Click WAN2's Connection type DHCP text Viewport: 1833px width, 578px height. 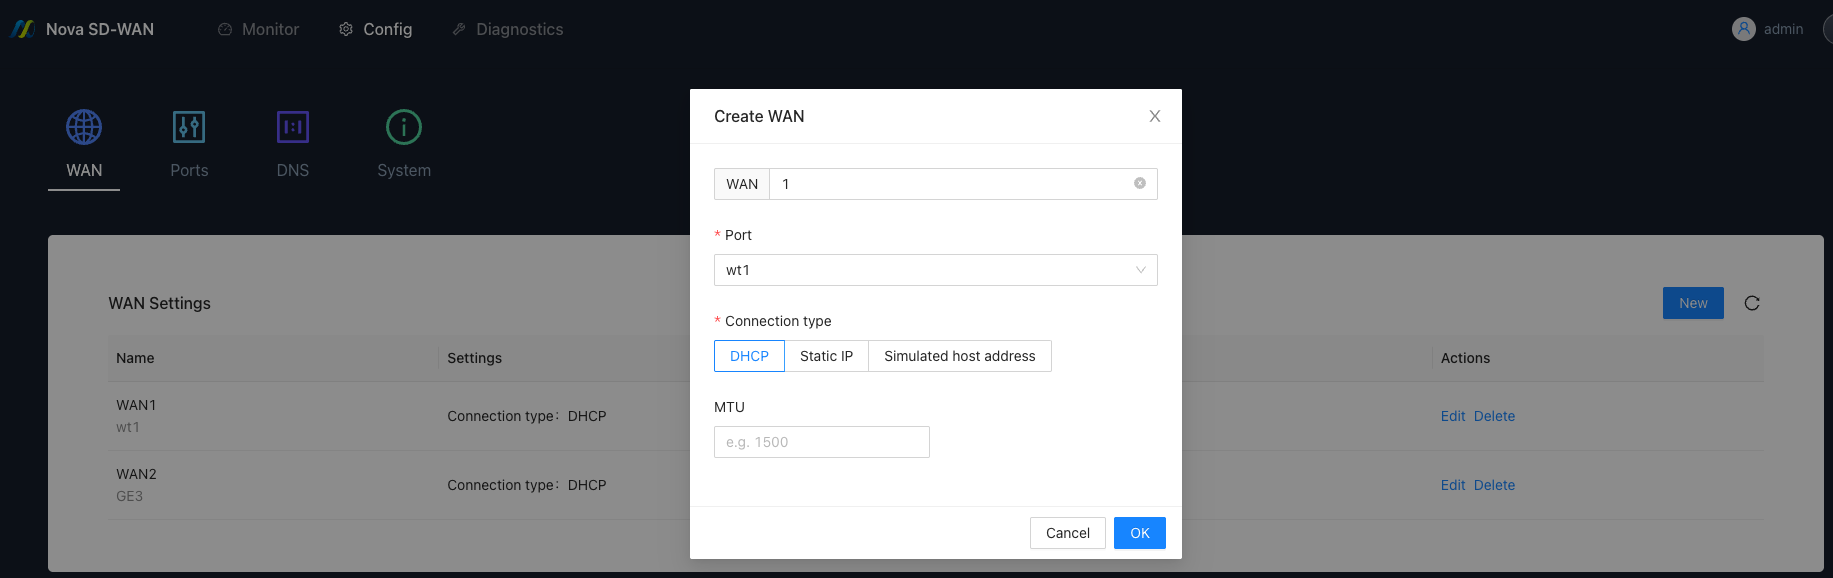pos(527,485)
